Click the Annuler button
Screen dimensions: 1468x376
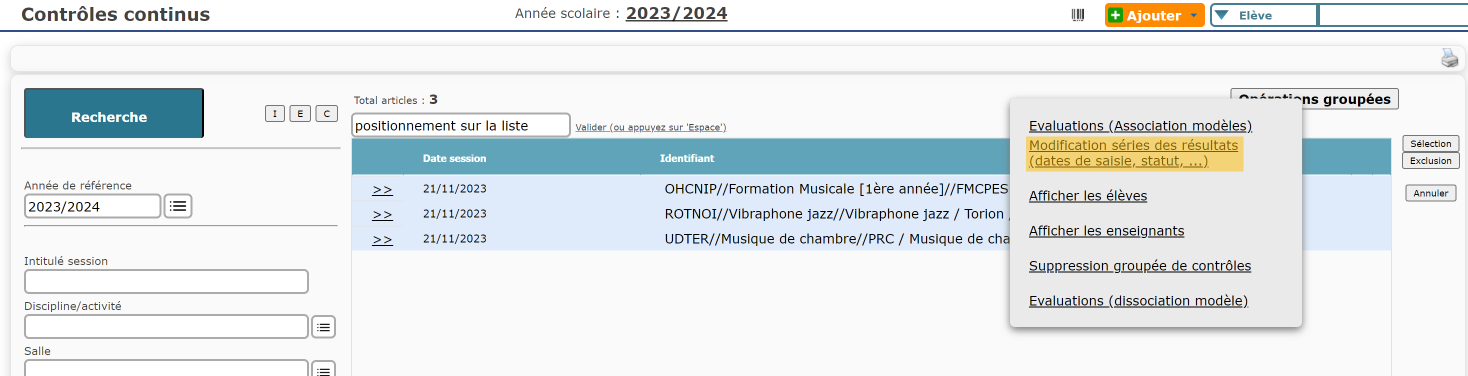(x=1431, y=193)
